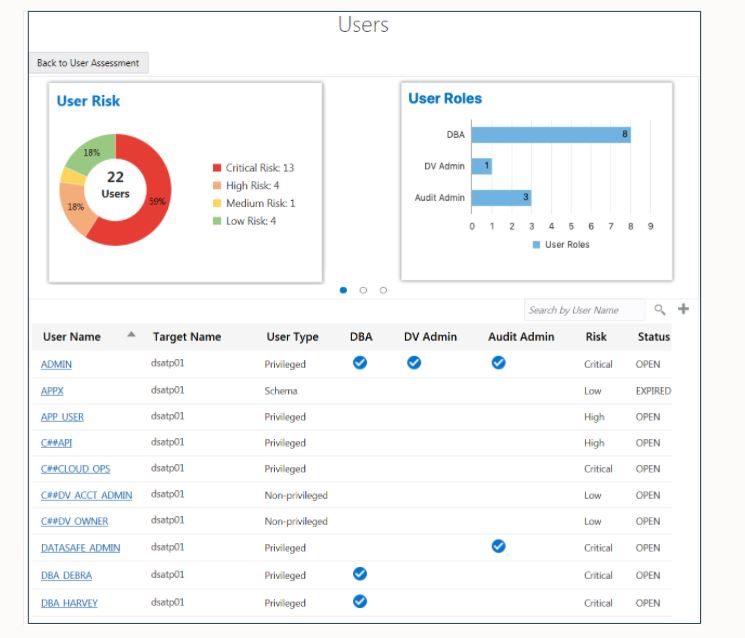Click the yellow medium risk donut segment
745x638 pixels.
pos(73,176)
